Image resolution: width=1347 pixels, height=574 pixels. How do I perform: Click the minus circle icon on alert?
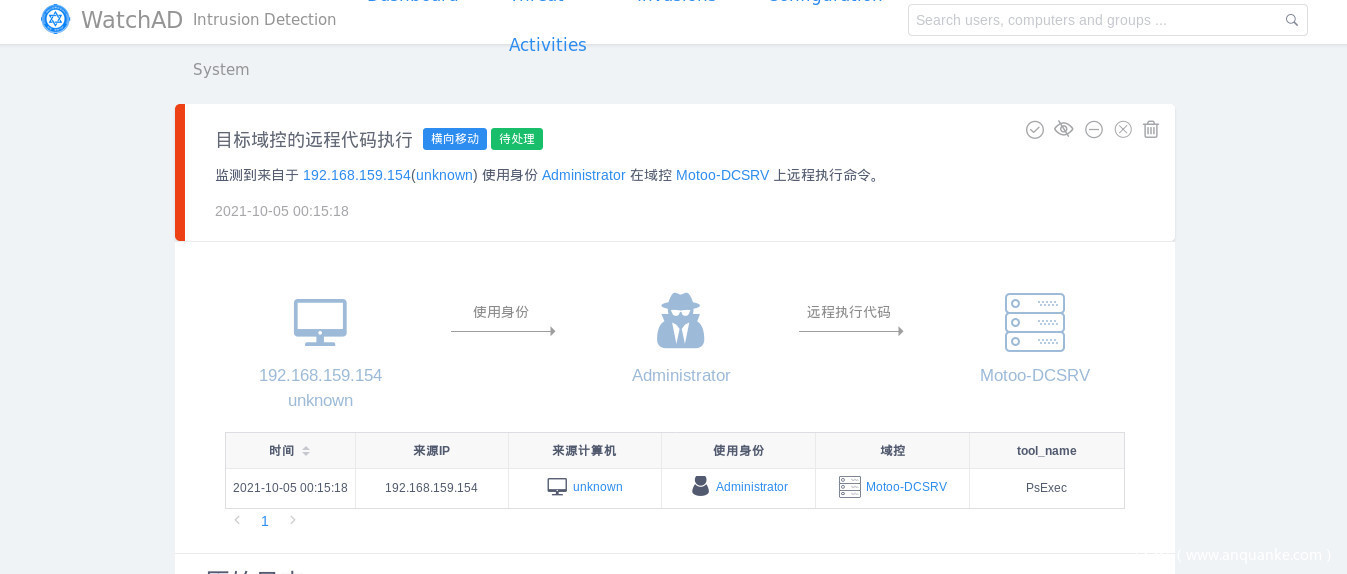tap(1094, 129)
